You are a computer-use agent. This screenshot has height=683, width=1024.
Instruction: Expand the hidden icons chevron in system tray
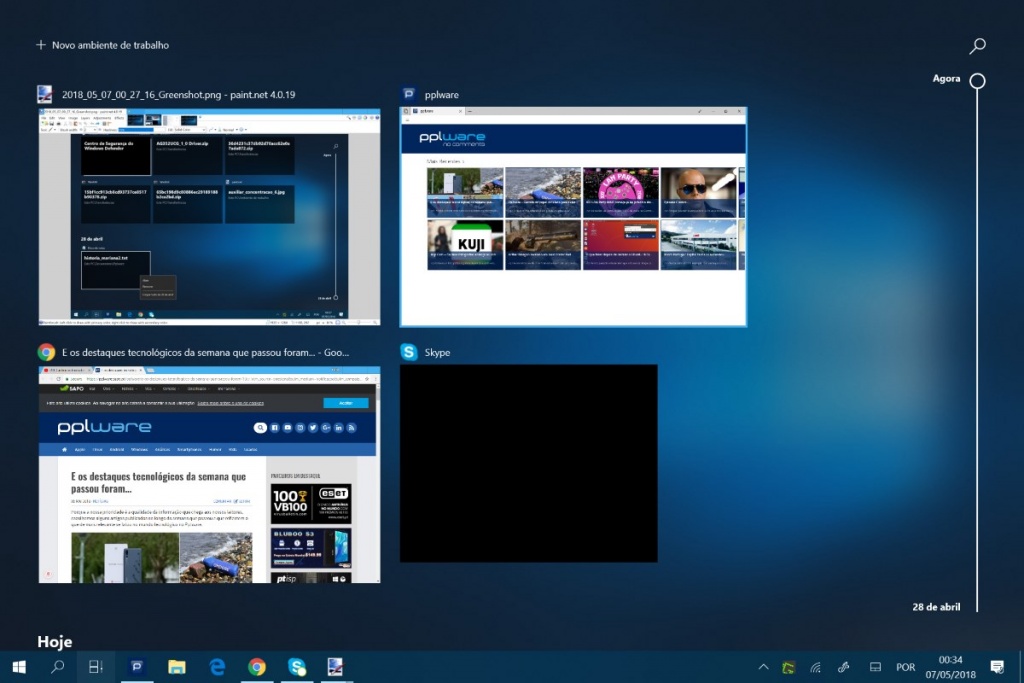click(763, 666)
